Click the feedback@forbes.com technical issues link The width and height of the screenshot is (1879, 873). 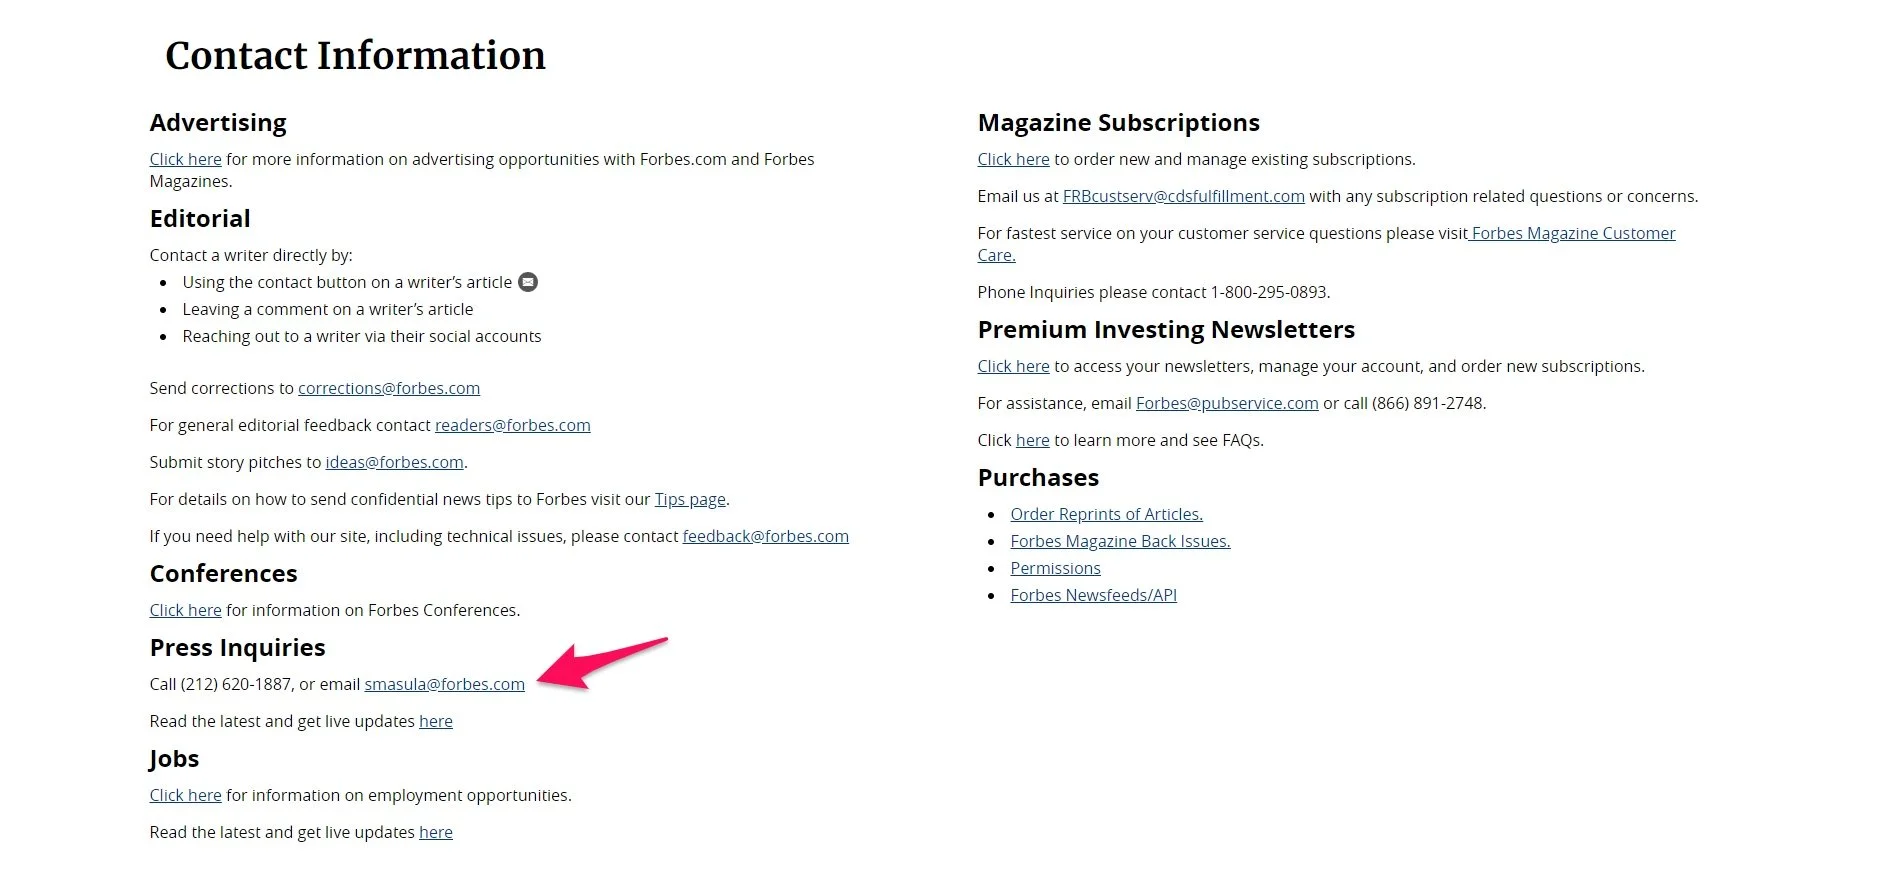tap(766, 536)
